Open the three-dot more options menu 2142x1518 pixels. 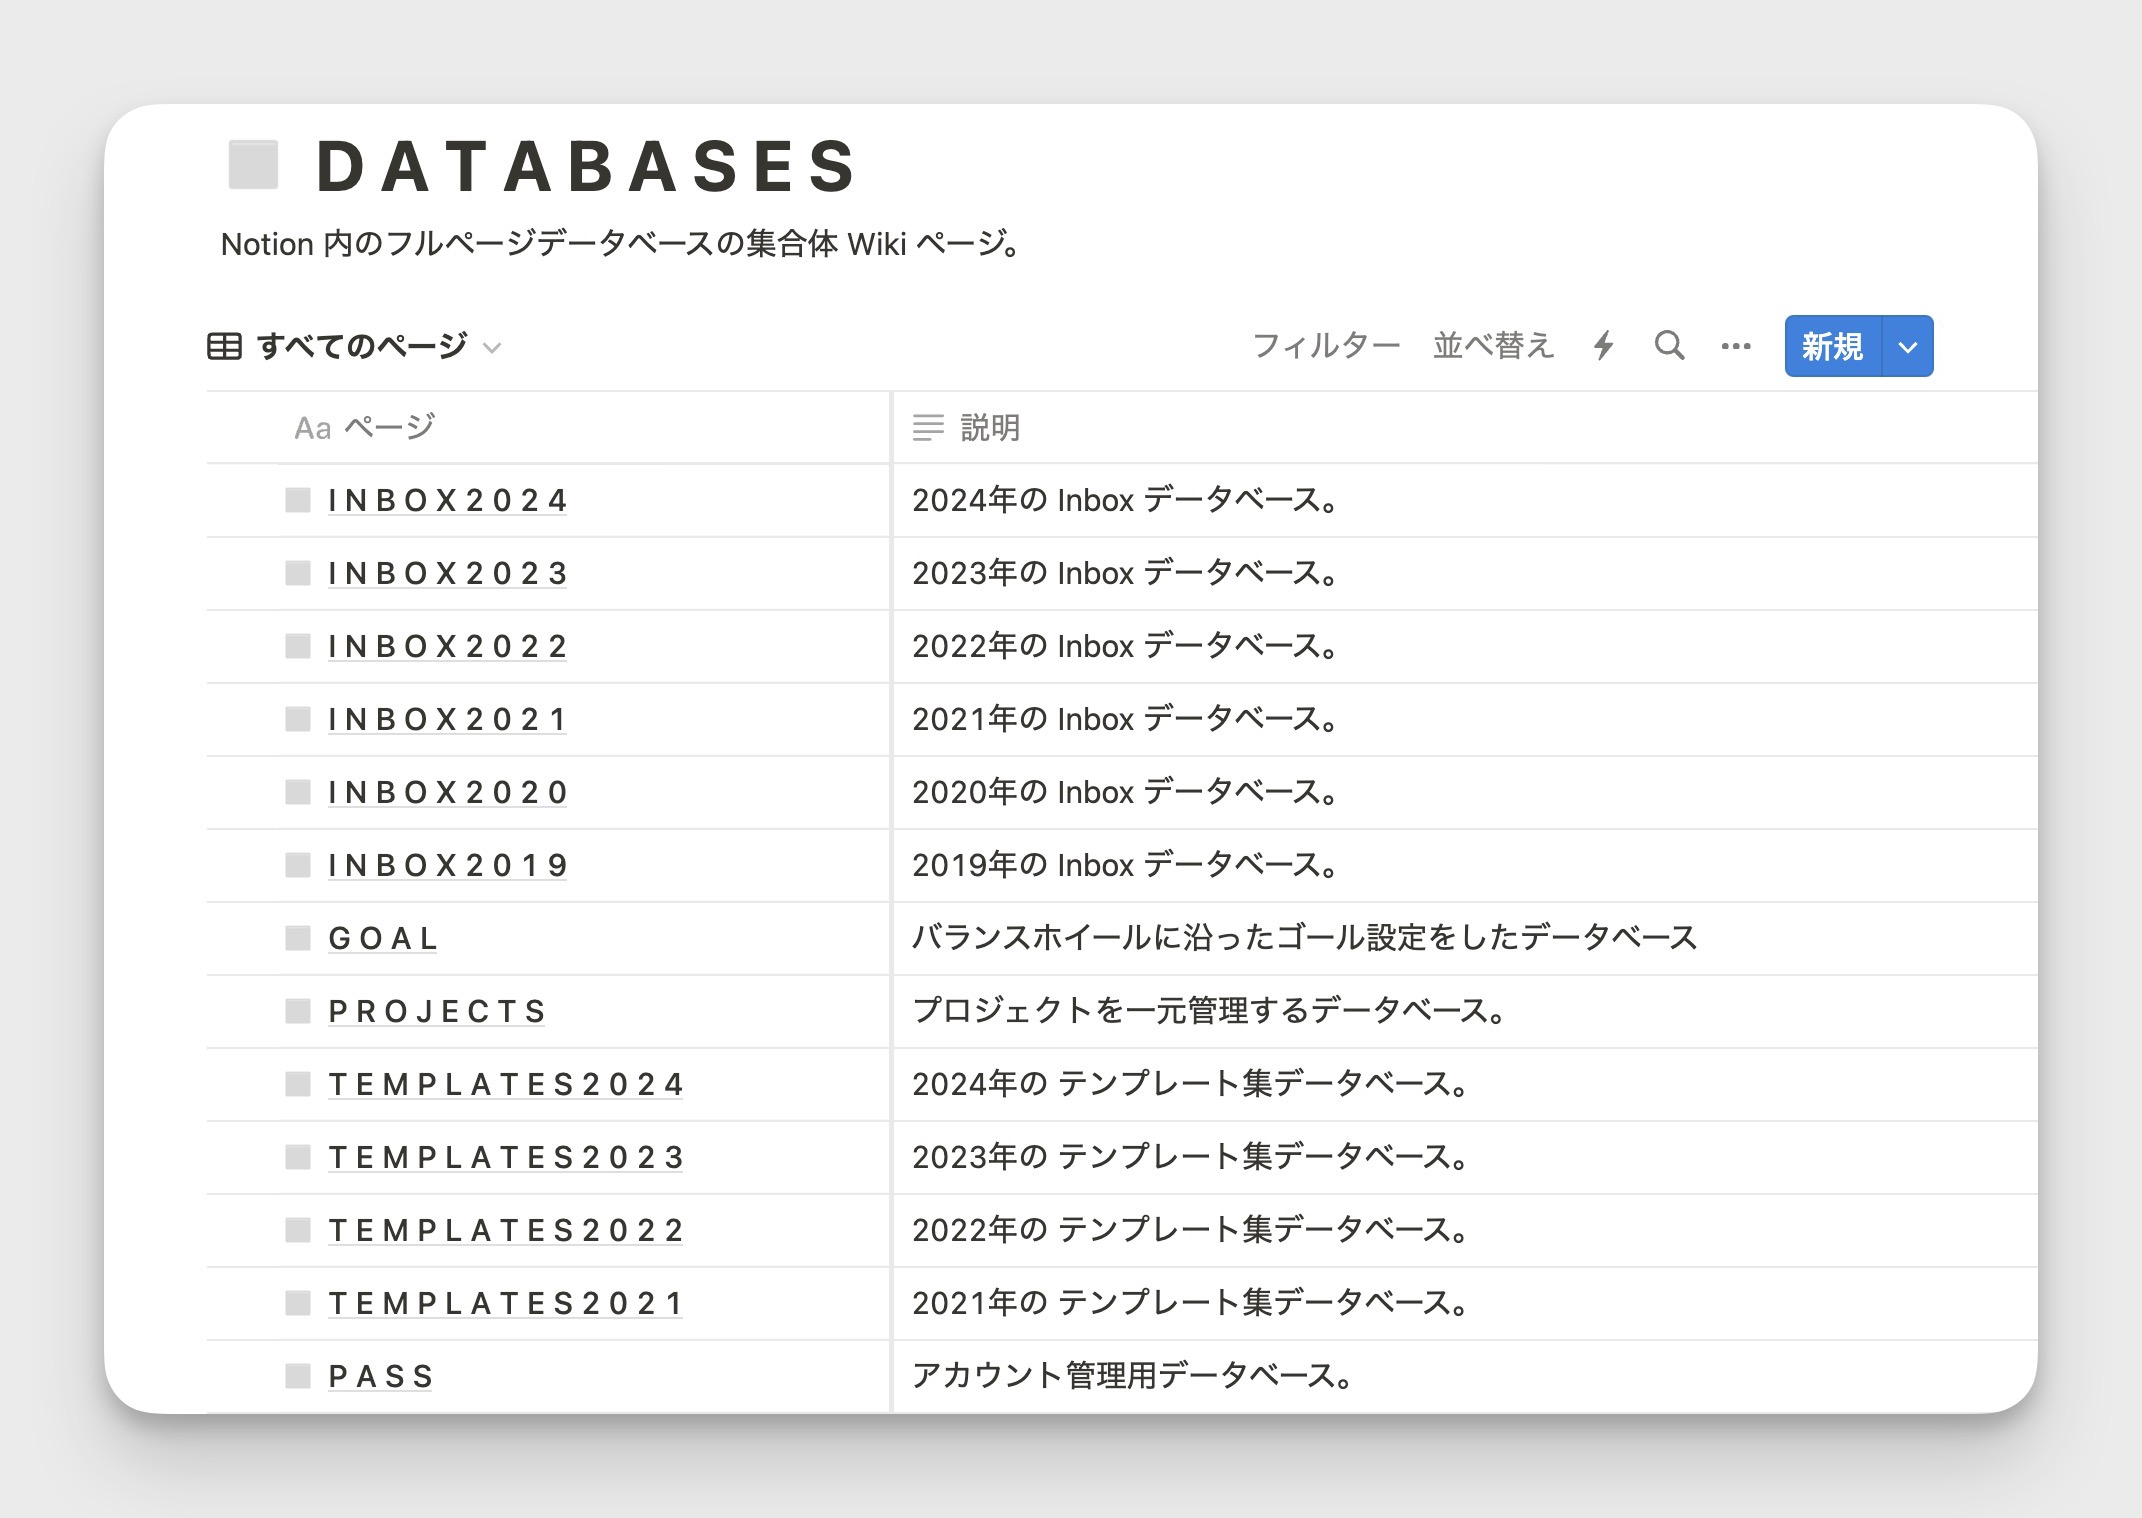click(x=1736, y=346)
